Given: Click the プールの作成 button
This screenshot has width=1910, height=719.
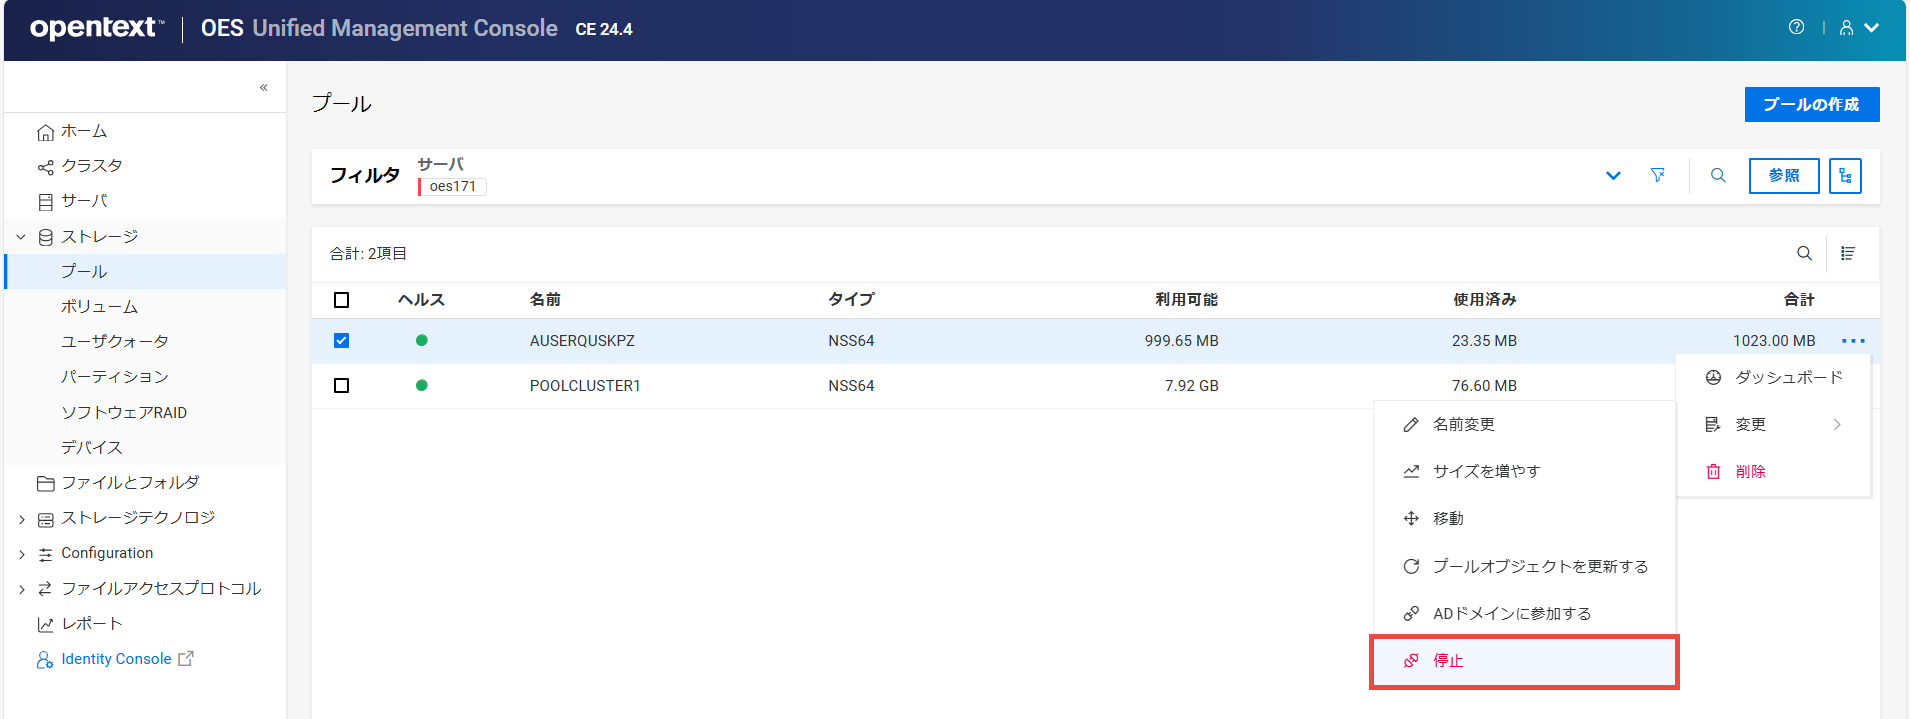Looking at the screenshot, I should coord(1811,105).
